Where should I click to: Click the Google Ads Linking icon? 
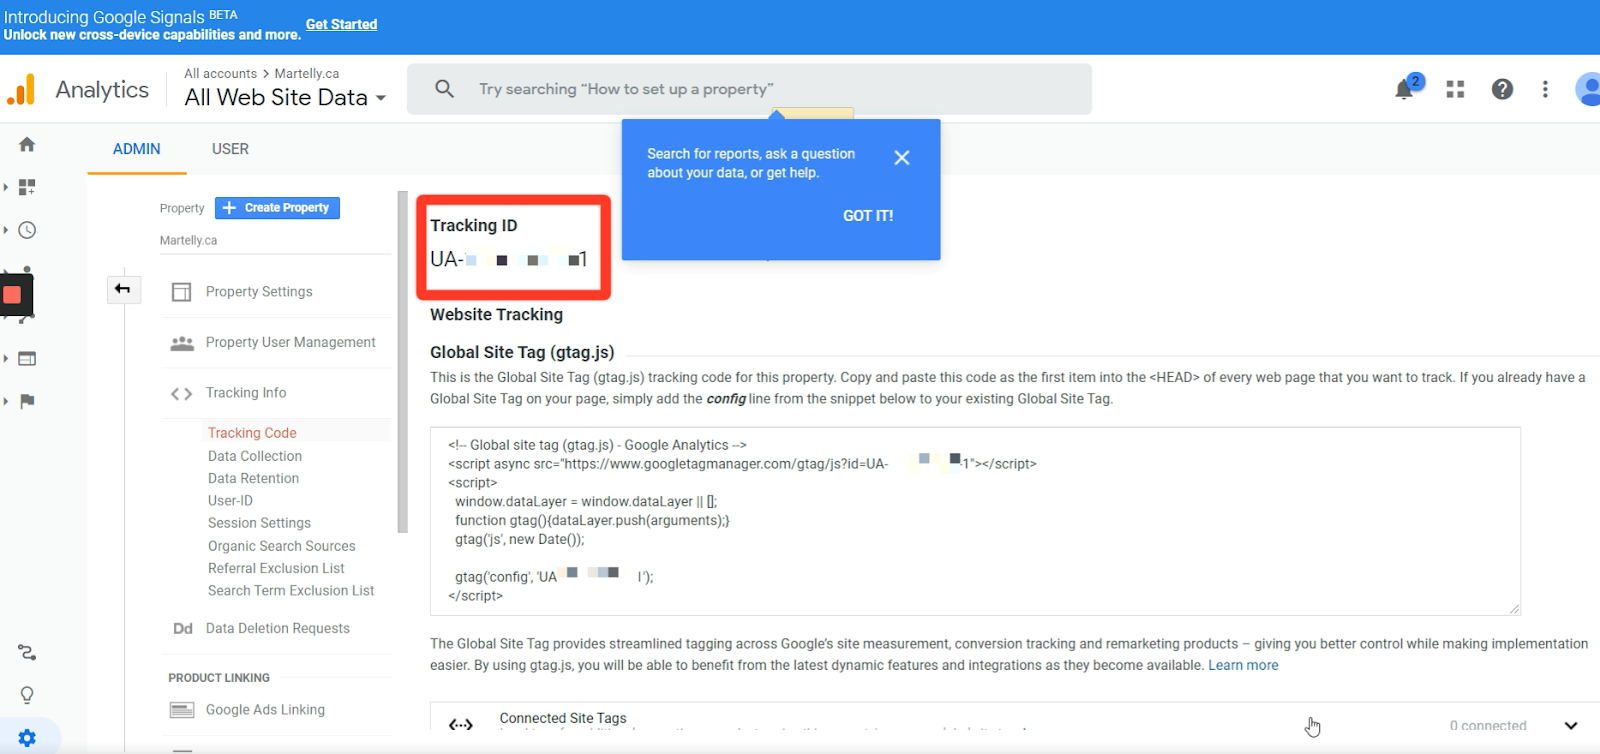tap(182, 710)
